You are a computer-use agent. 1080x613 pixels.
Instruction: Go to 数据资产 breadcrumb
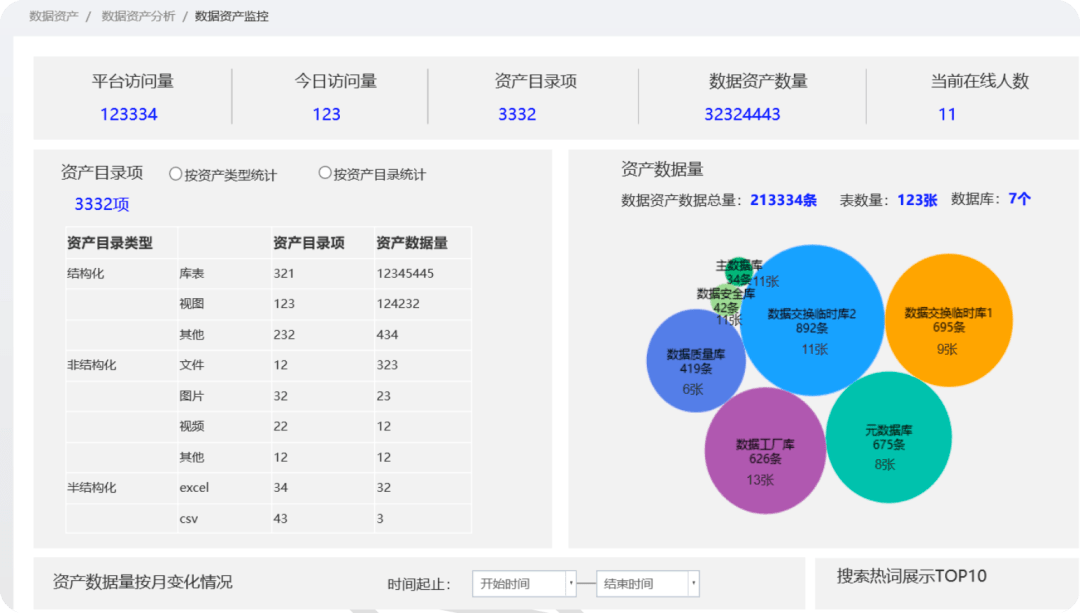(54, 16)
